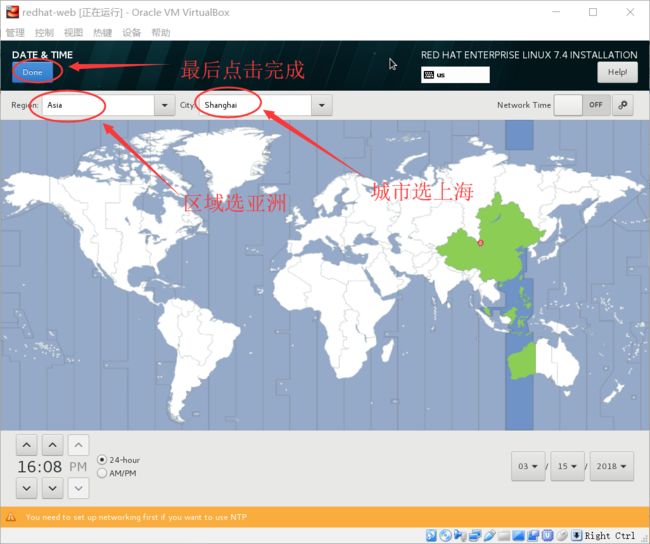Click the DATE & TIME heading
This screenshot has width=650, height=544.
tap(42, 55)
